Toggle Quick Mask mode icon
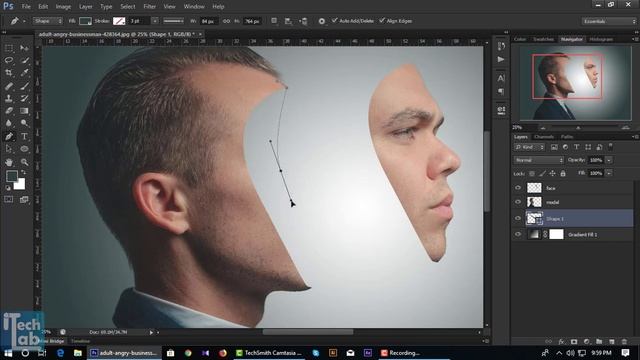The height and width of the screenshot is (360, 640). click(x=9, y=199)
